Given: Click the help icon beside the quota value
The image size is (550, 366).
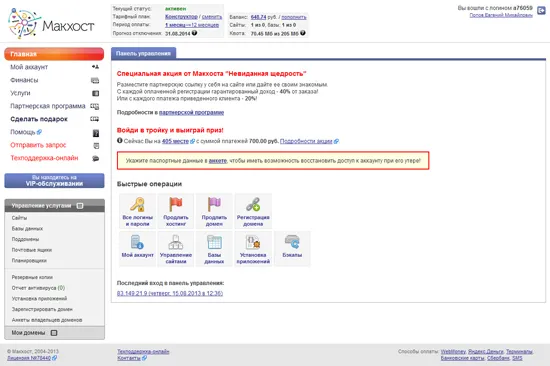Looking at the screenshot, I should [x=303, y=33].
